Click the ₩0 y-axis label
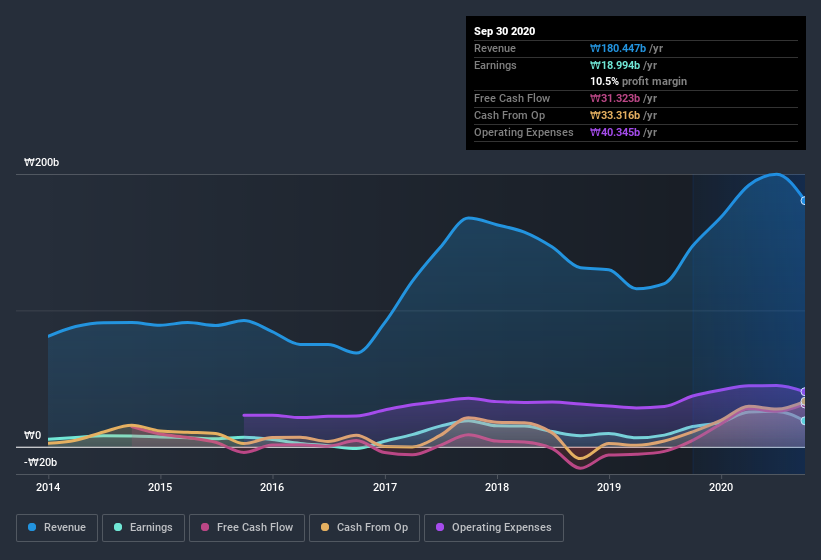The height and width of the screenshot is (560, 821). pos(32,435)
